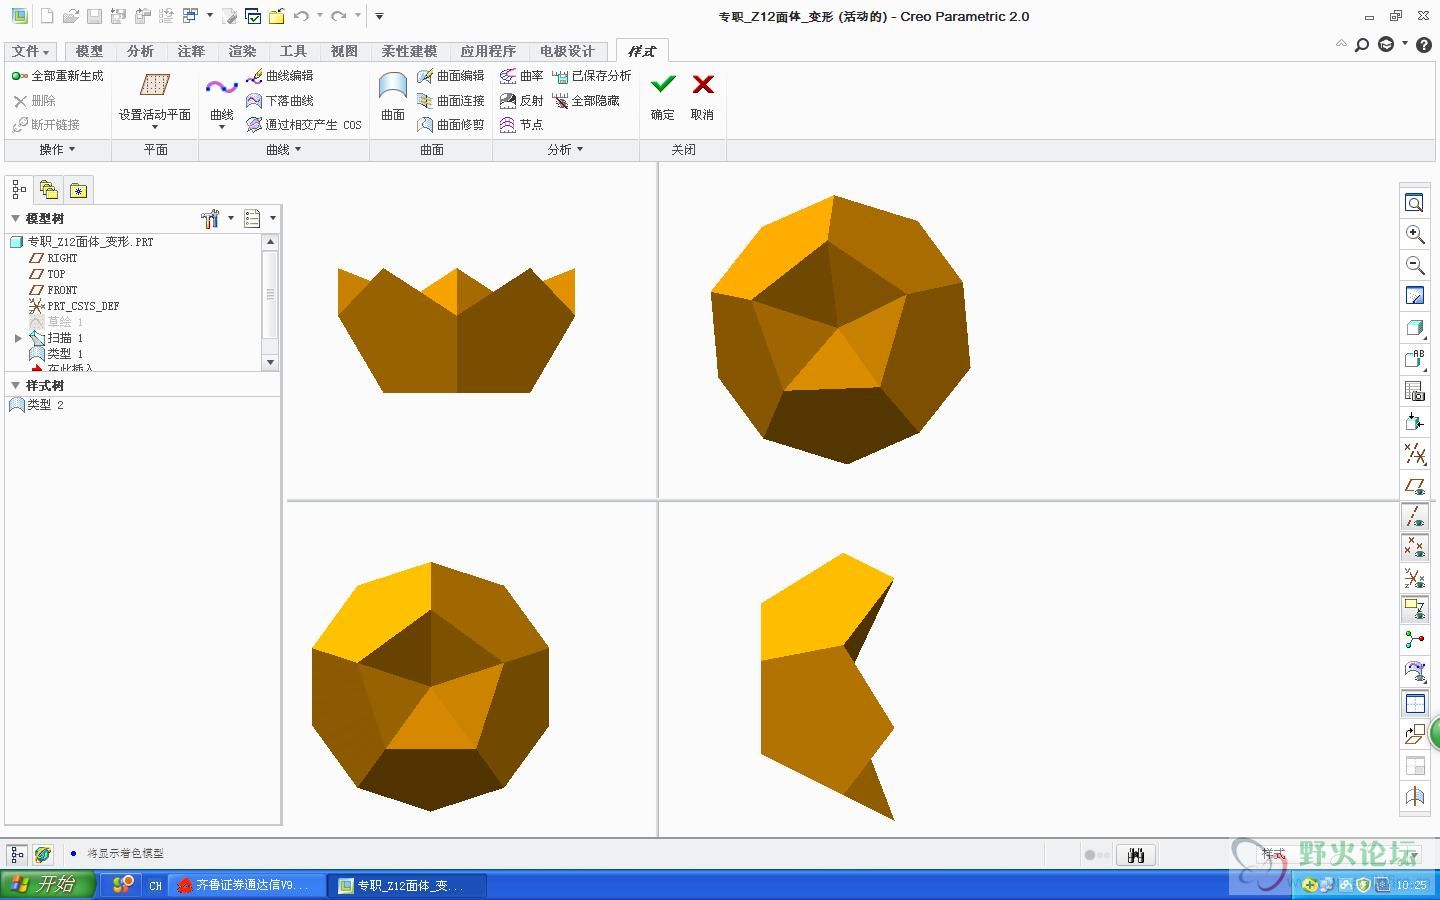Switch to the 渲染 tab
The height and width of the screenshot is (900, 1440).
[242, 51]
